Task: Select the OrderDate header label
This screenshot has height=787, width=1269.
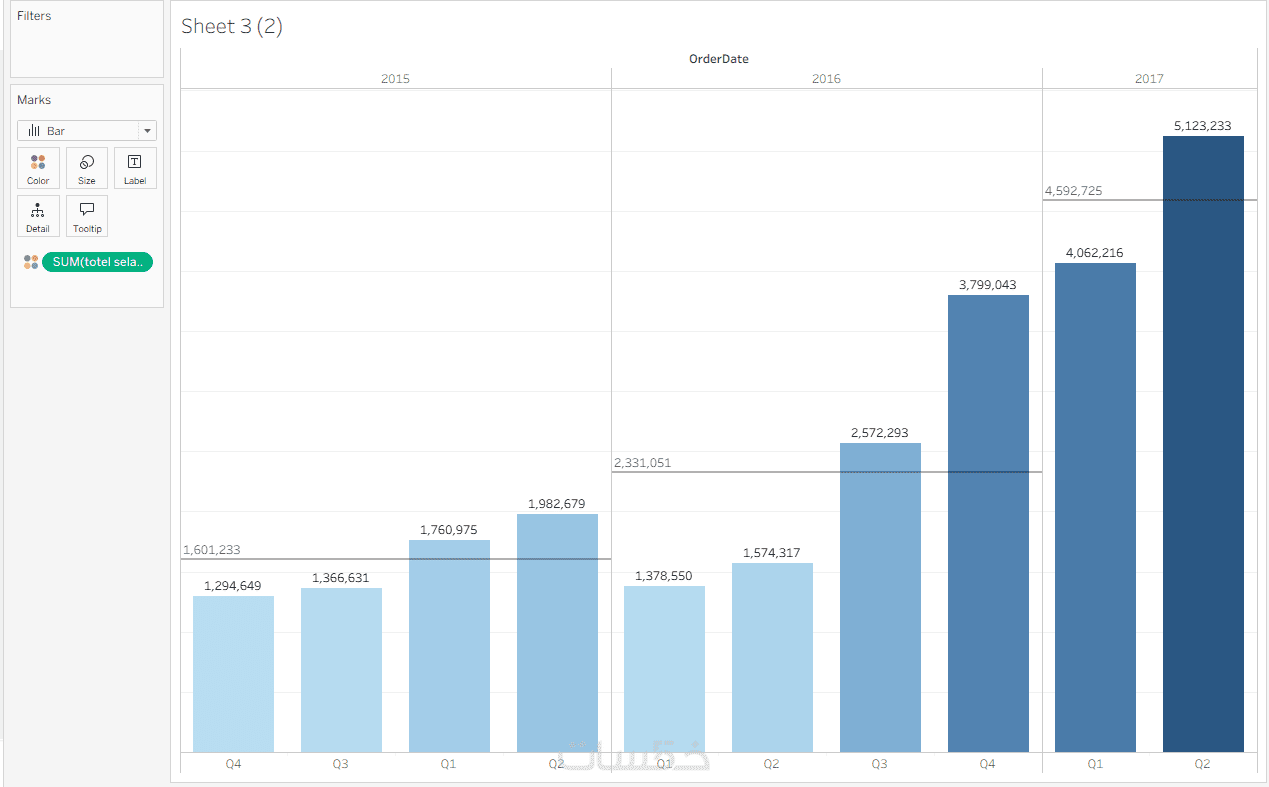Action: [x=718, y=59]
